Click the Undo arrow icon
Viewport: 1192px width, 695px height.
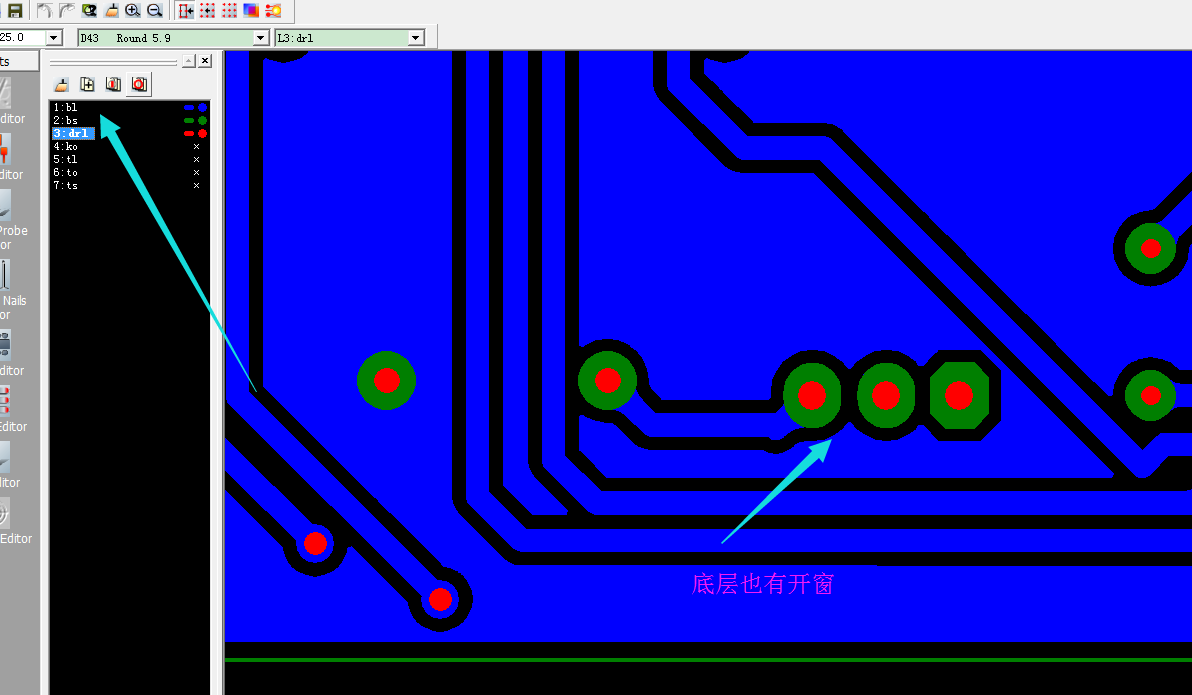(45, 10)
